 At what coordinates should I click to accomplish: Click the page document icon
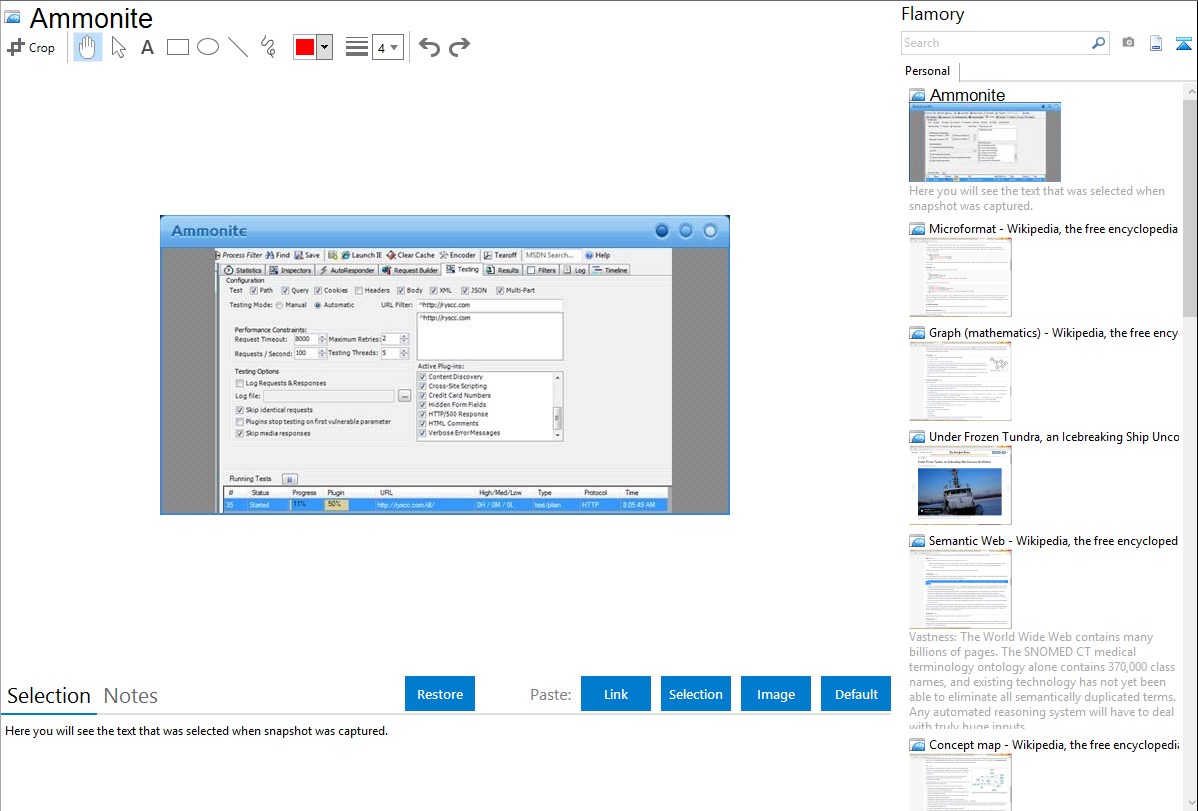click(x=1156, y=43)
